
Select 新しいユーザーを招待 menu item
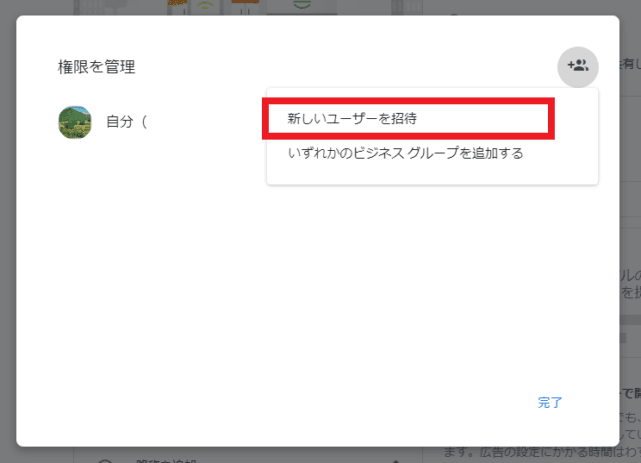pyautogui.click(x=351, y=118)
